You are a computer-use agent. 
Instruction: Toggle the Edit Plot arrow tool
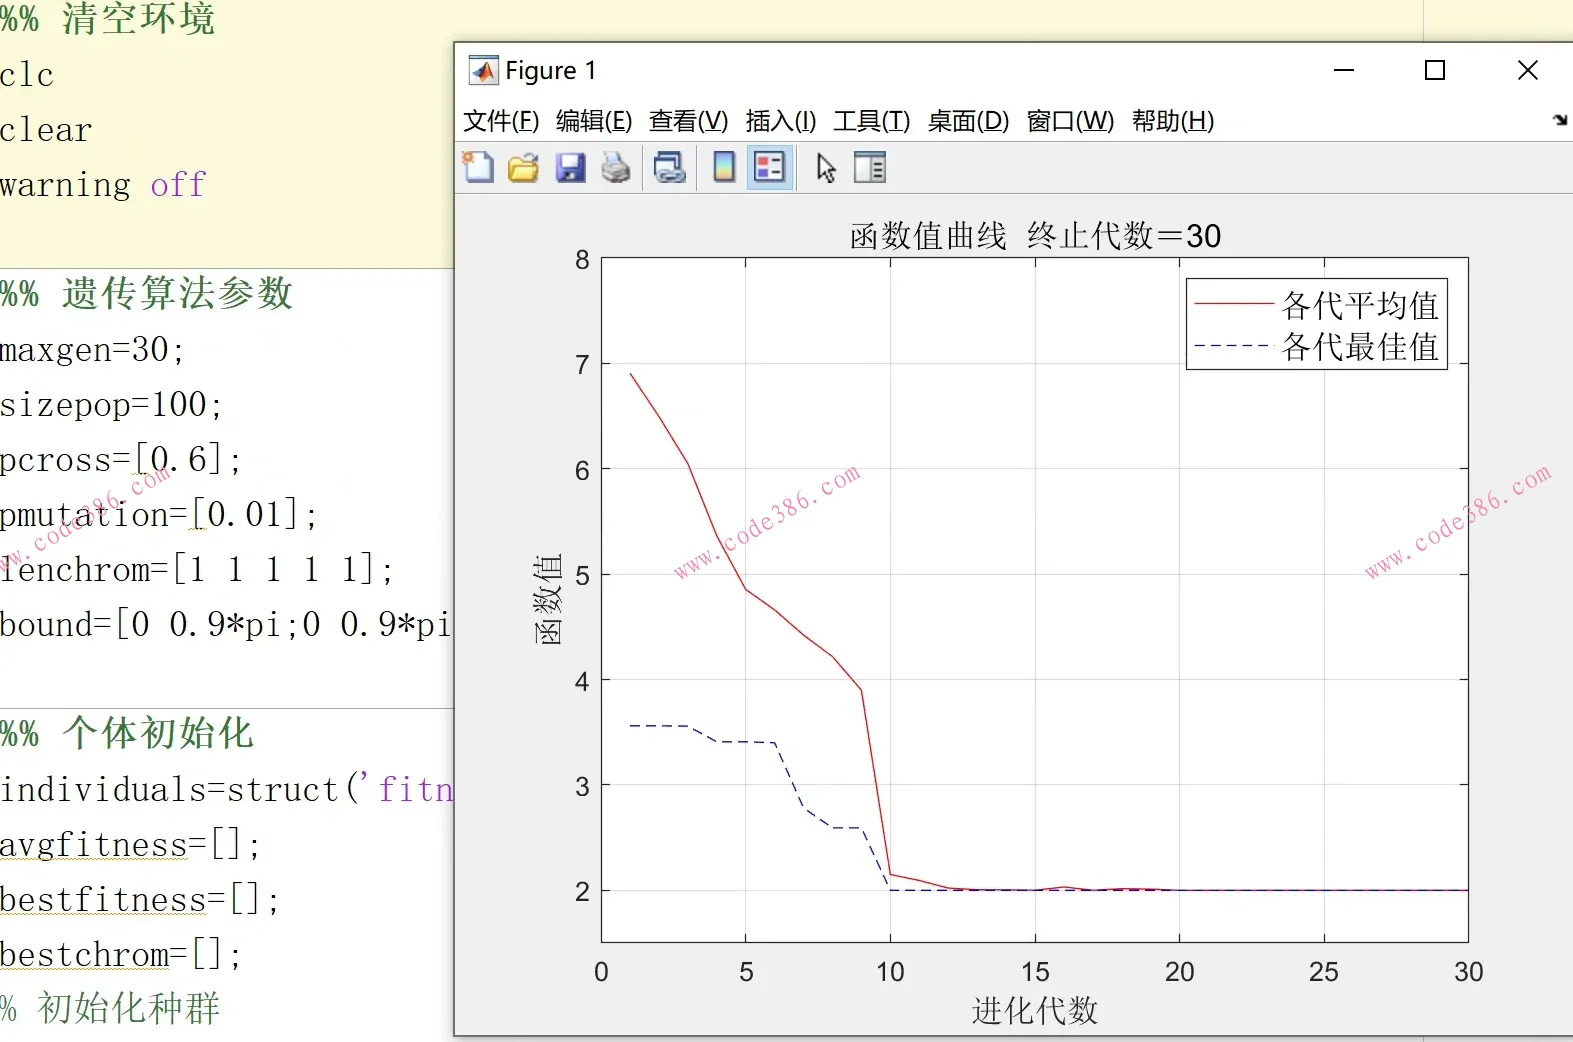click(826, 168)
